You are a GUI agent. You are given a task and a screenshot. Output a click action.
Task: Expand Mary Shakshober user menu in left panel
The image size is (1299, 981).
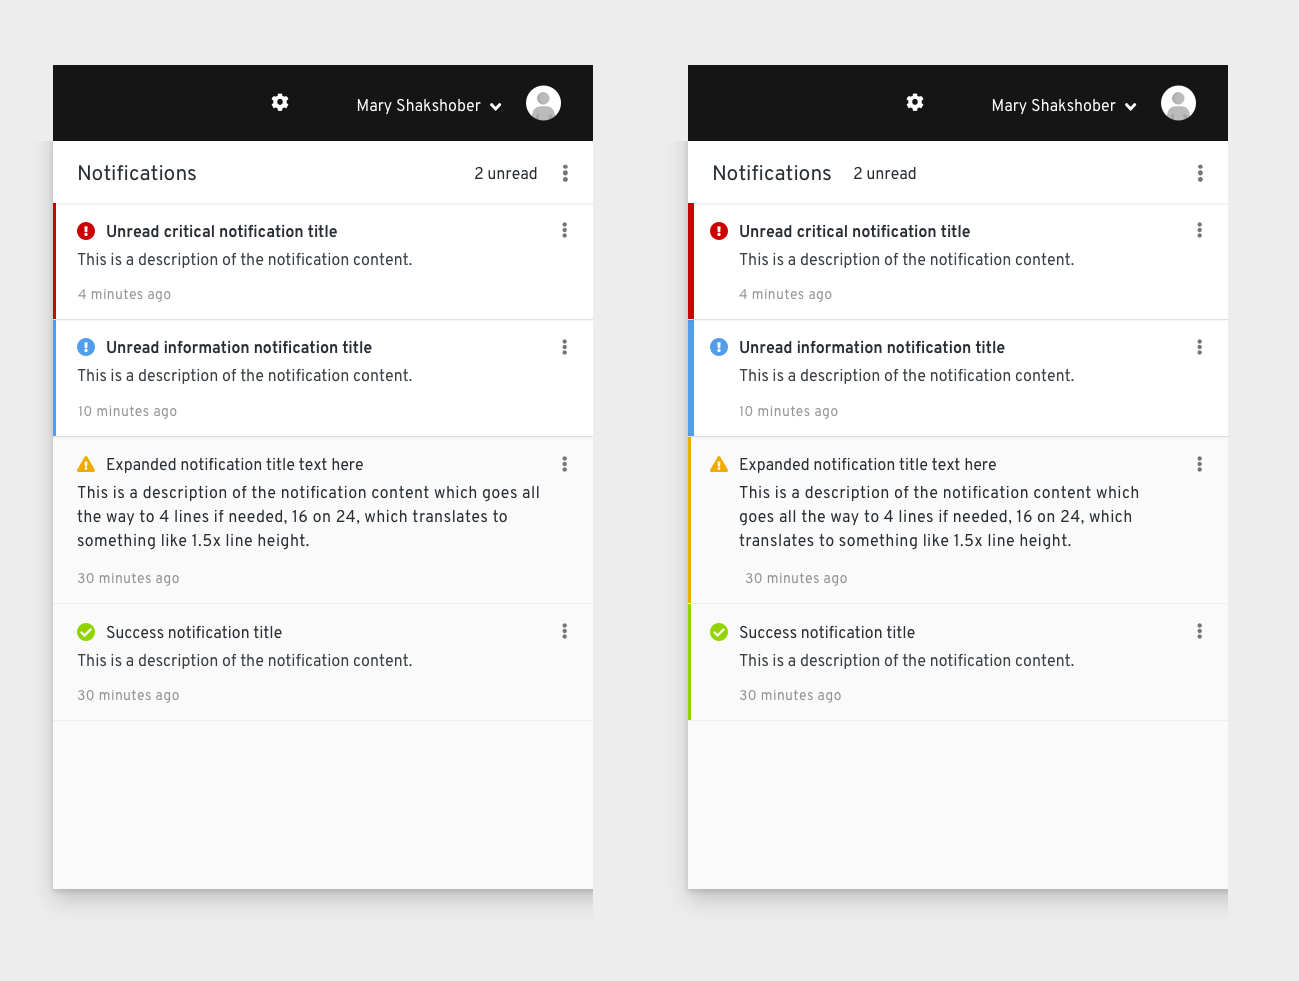(x=429, y=105)
